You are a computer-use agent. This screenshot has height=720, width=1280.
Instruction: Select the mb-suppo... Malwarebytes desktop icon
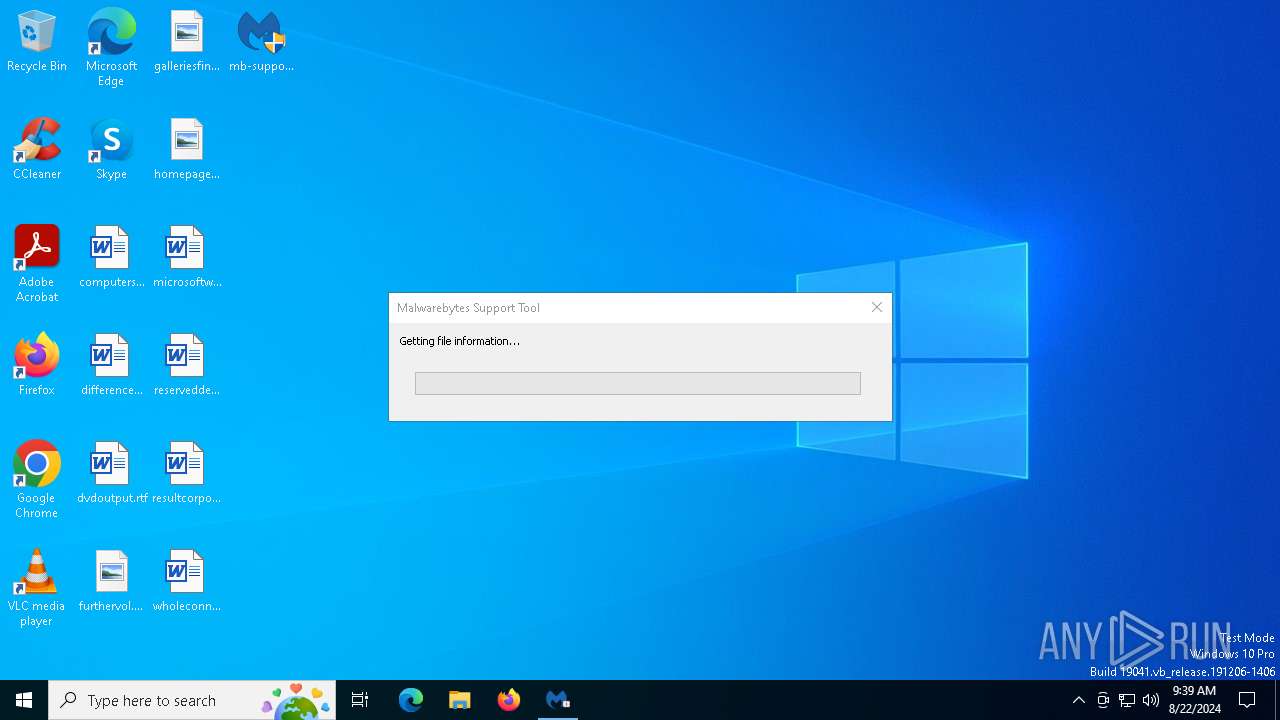point(261,42)
